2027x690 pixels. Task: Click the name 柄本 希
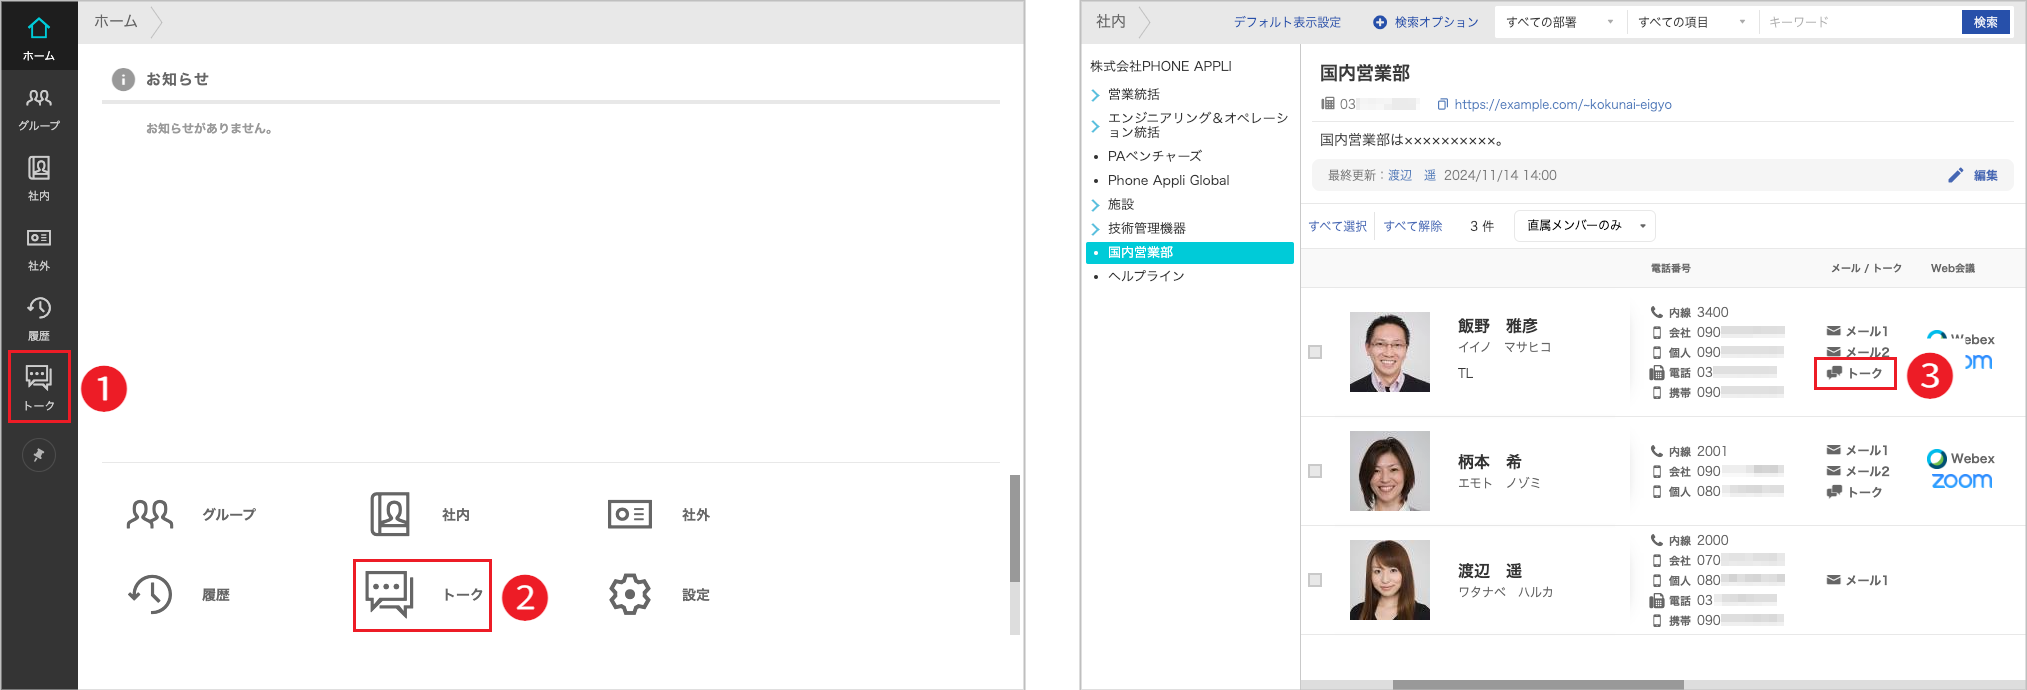click(x=1490, y=462)
